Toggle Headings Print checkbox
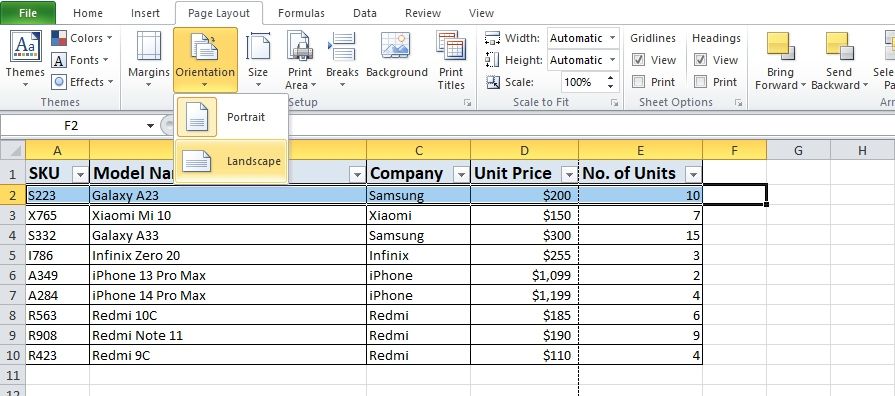Viewport: 895px width, 396px height. click(700, 82)
